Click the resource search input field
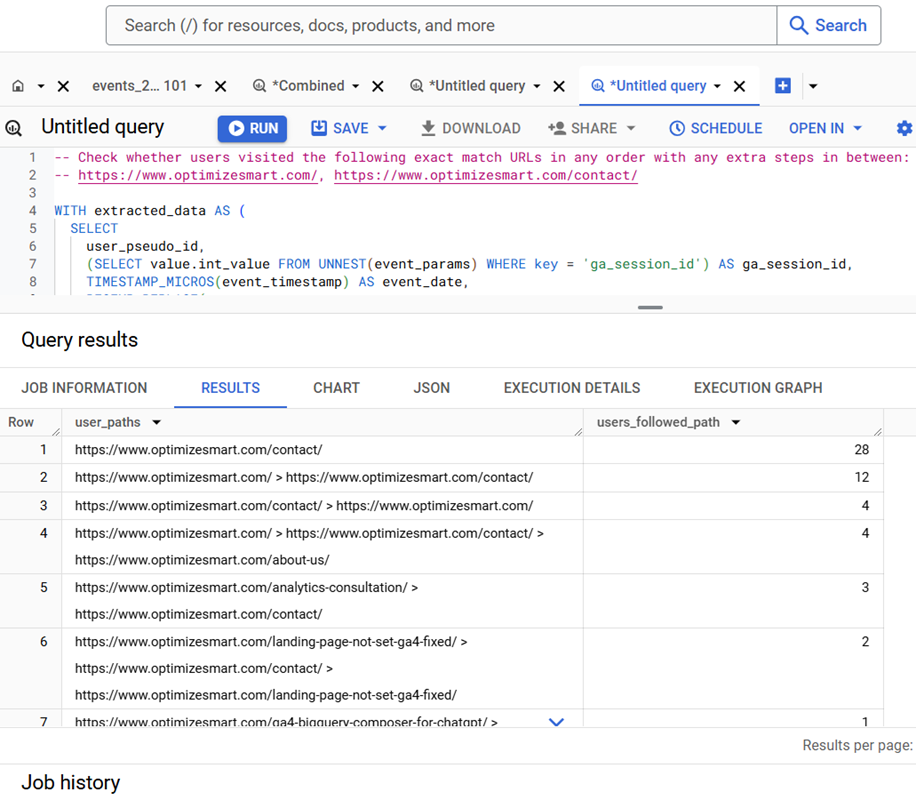 (440, 25)
